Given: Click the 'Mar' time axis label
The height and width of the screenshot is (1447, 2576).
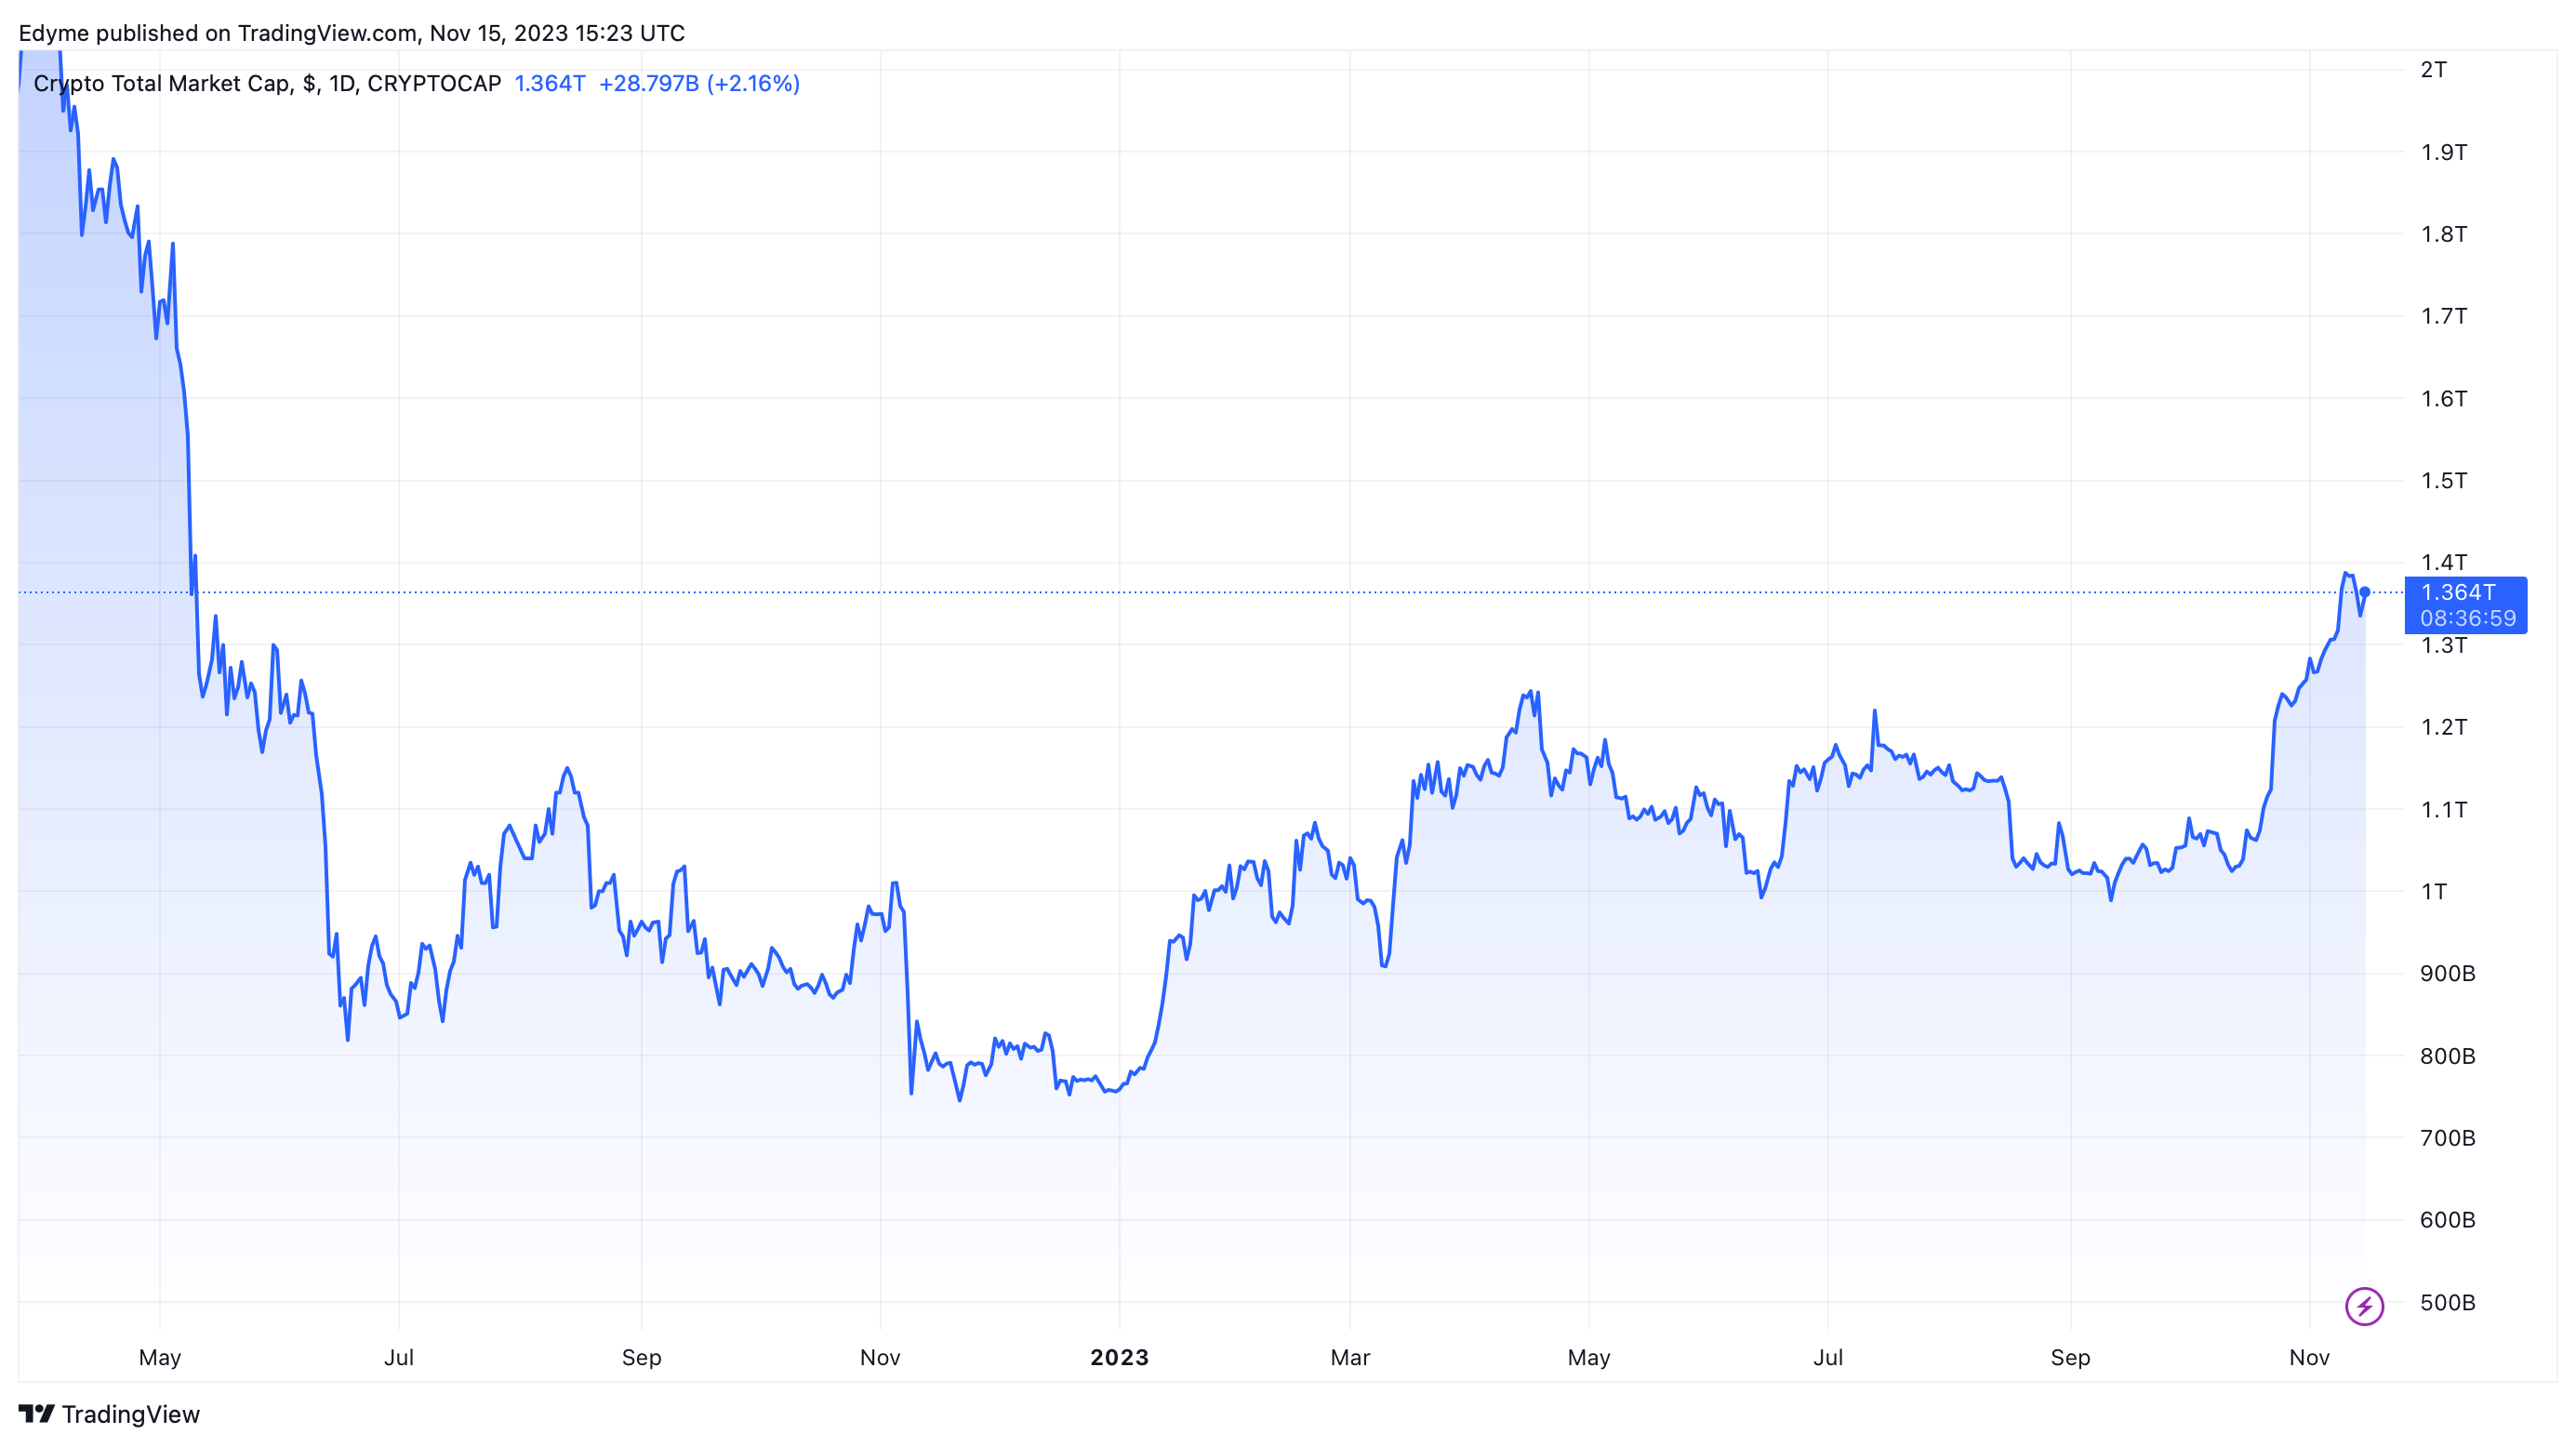Looking at the screenshot, I should coord(1350,1357).
